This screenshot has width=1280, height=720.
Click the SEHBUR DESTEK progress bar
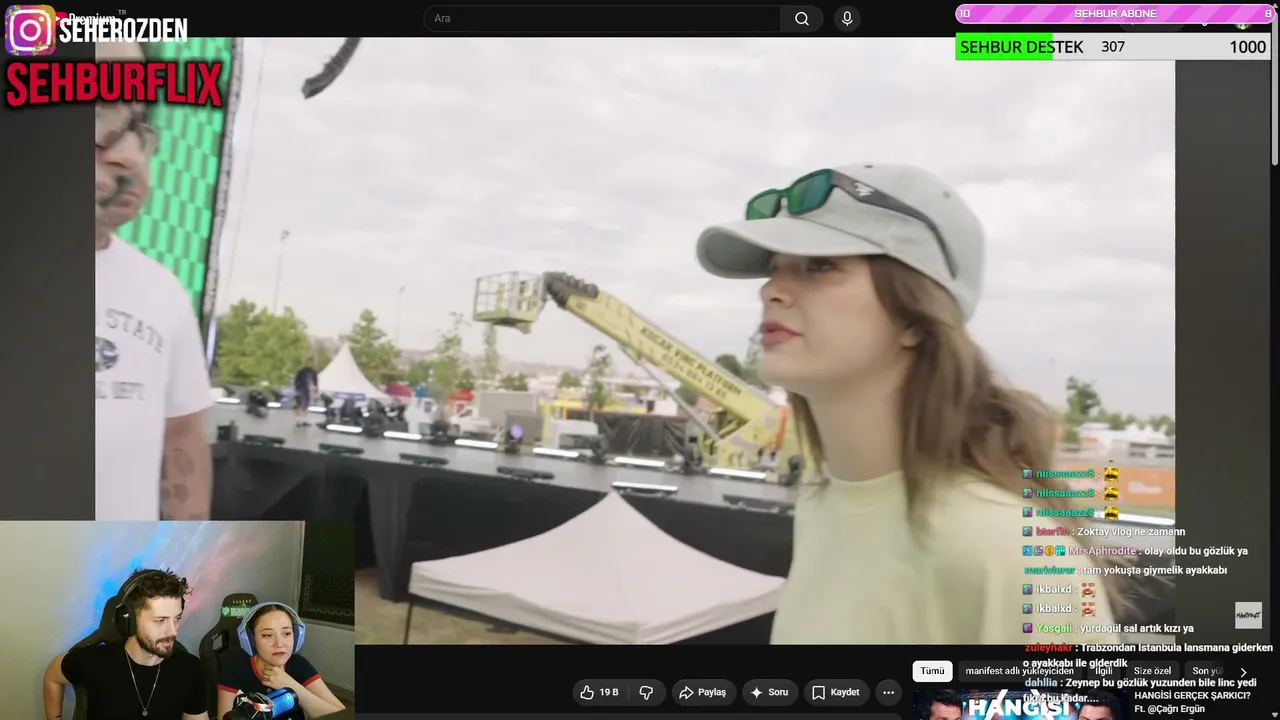coord(1112,47)
